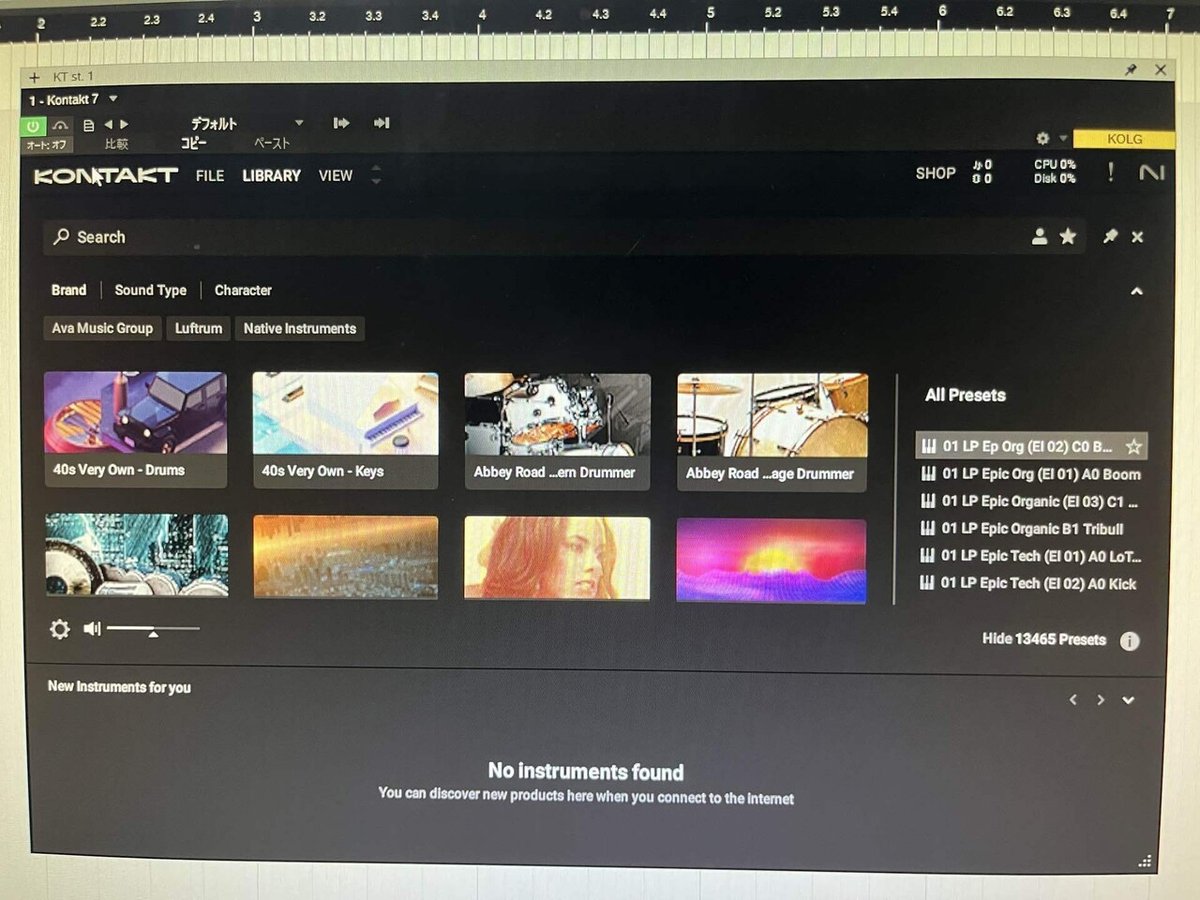Click the 比較 compare button
1200x900 pixels.
(116, 144)
